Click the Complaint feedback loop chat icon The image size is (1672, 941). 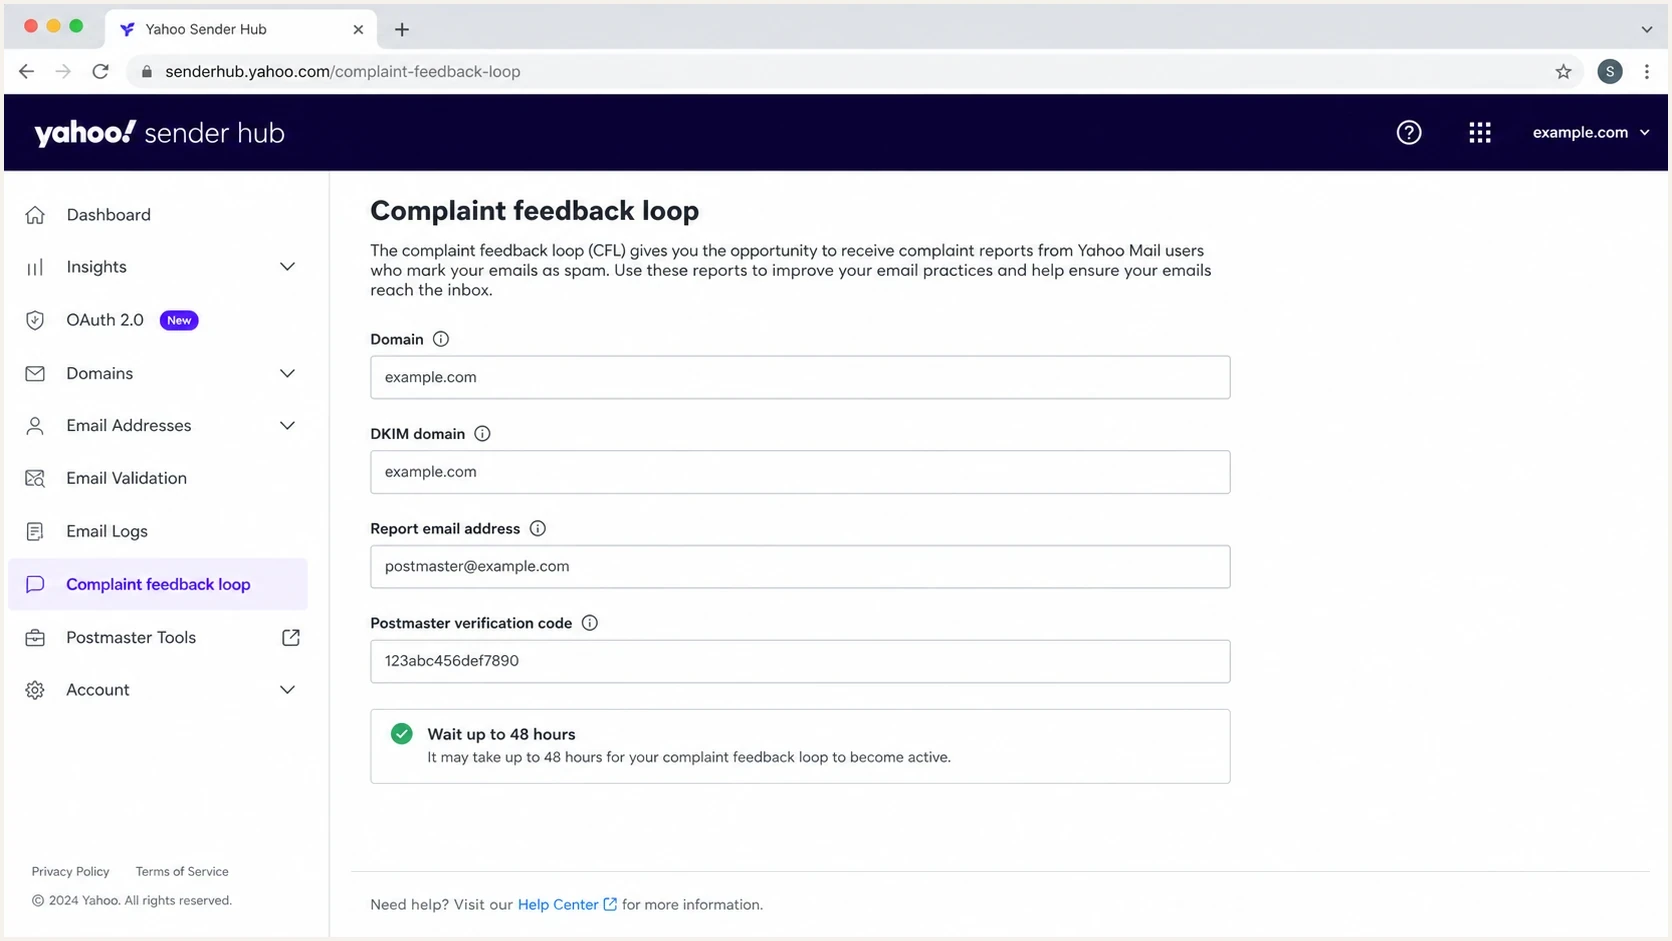[35, 584]
